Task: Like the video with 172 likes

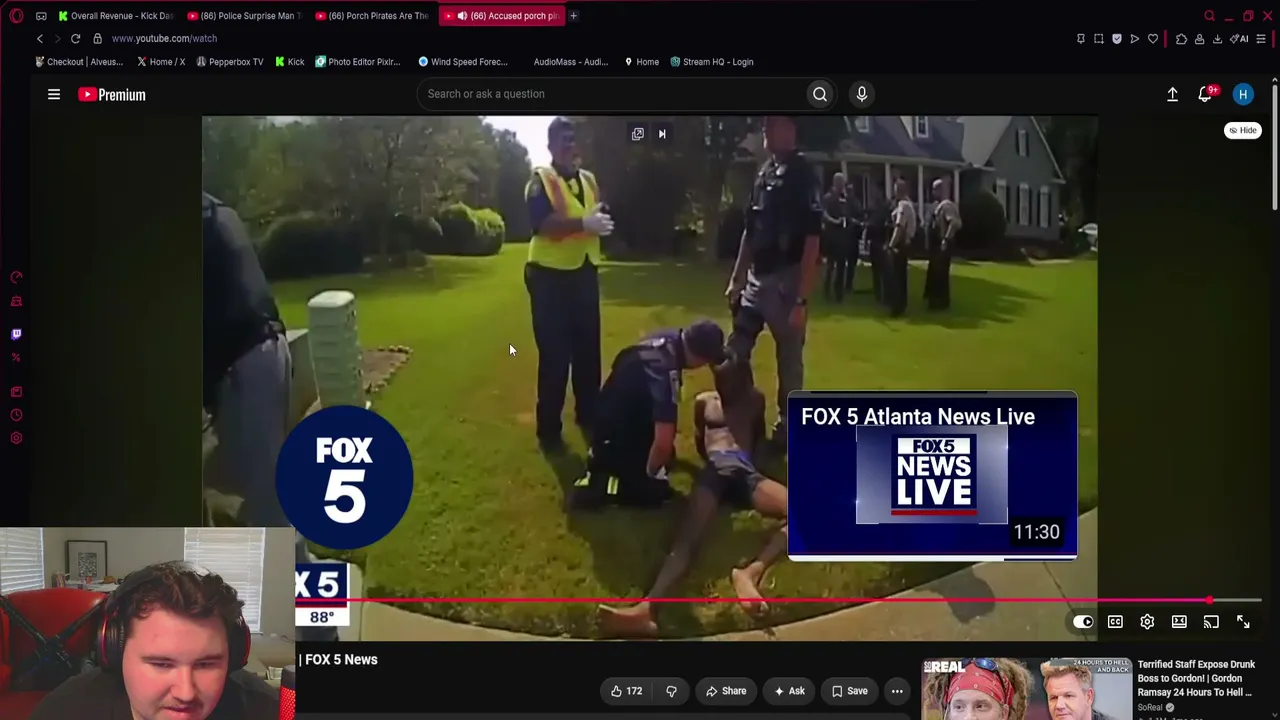Action: pyautogui.click(x=627, y=691)
